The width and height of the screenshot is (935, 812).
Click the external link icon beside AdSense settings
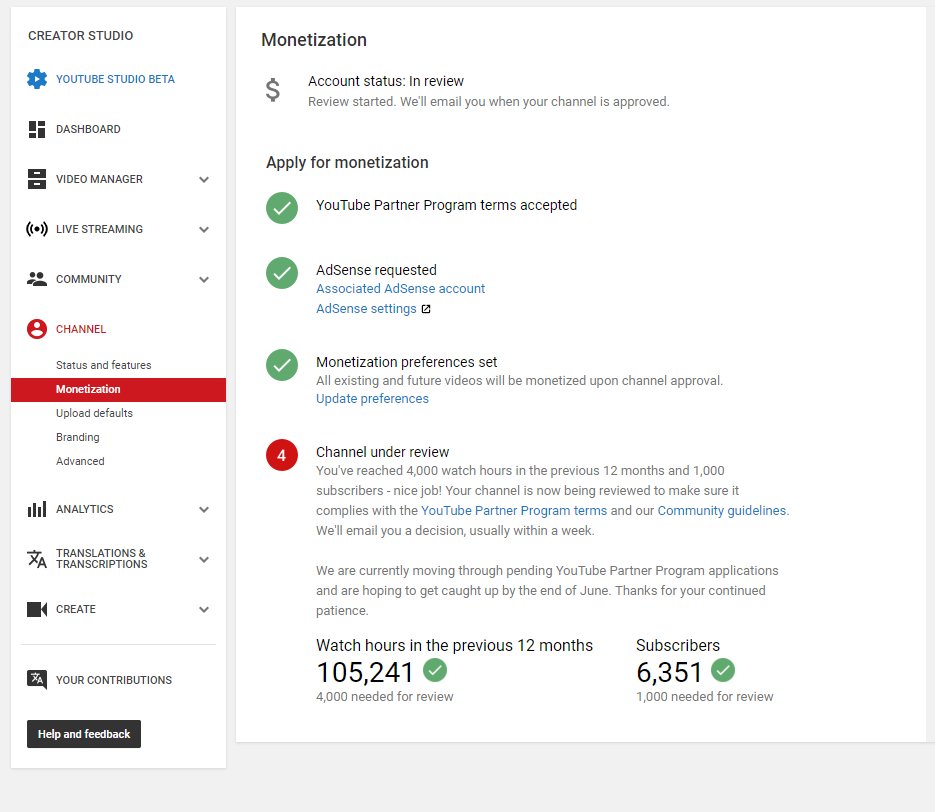(x=426, y=309)
